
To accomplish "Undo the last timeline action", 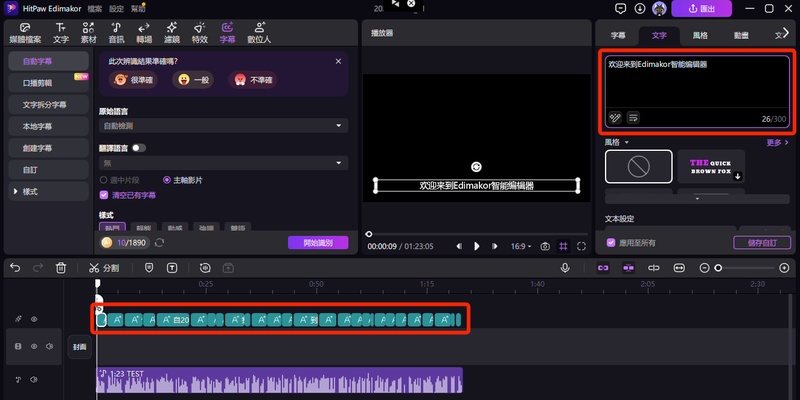I will tap(15, 268).
